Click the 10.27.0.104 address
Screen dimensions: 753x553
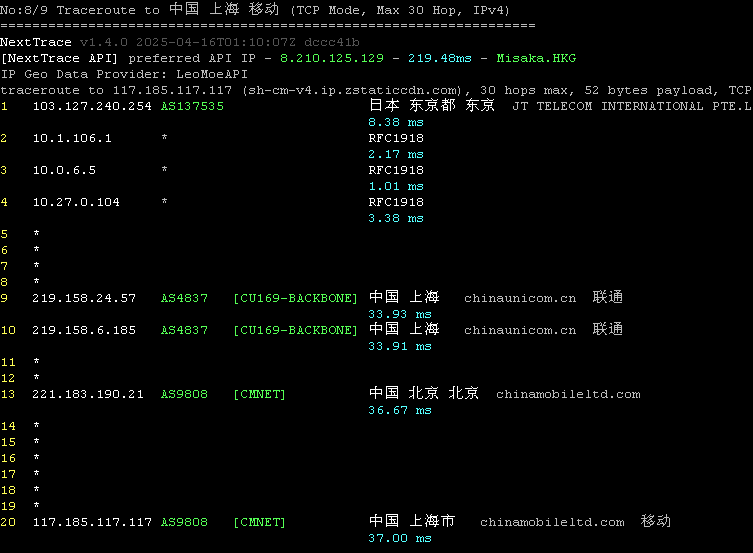76,202
